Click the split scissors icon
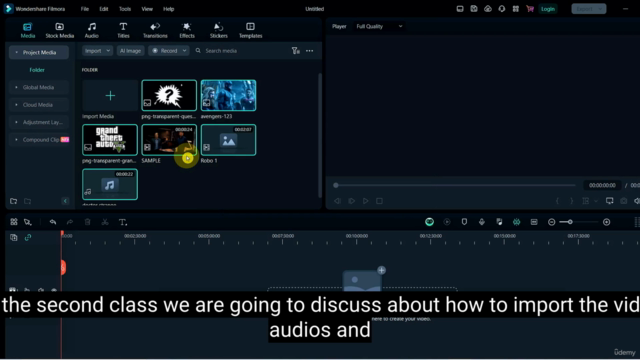 [105, 222]
